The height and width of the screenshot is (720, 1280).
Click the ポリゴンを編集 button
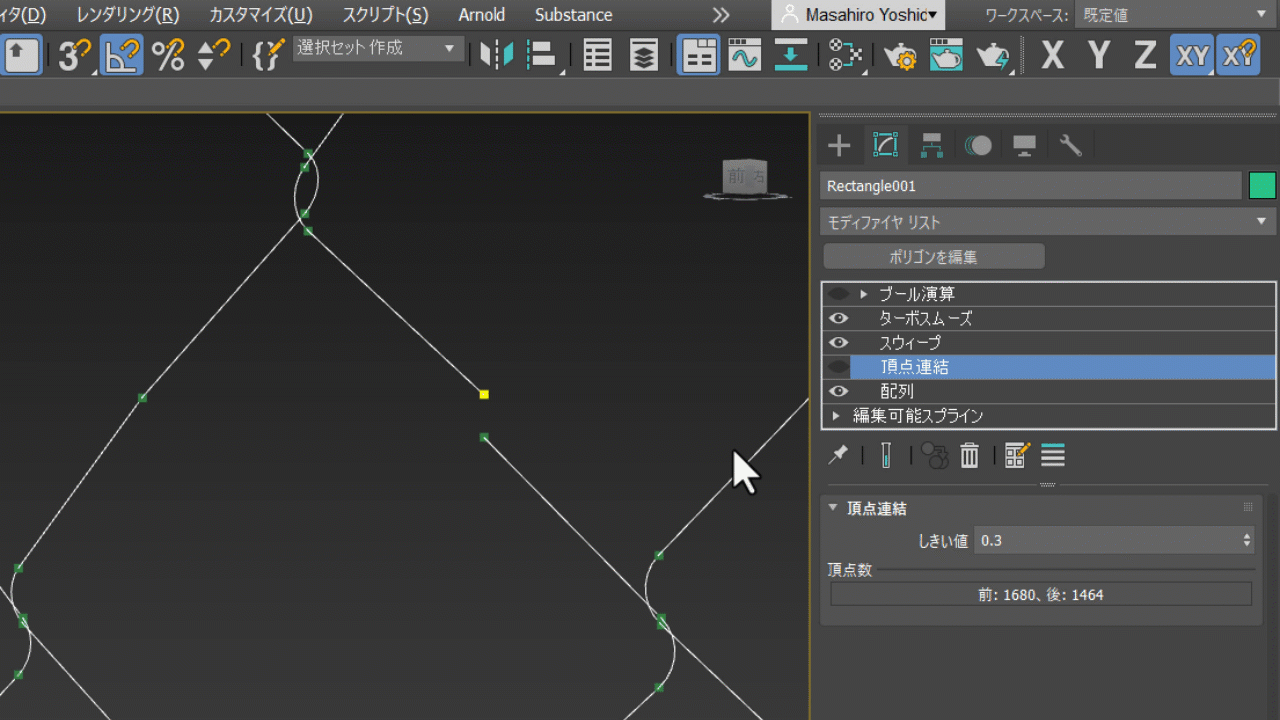934,257
